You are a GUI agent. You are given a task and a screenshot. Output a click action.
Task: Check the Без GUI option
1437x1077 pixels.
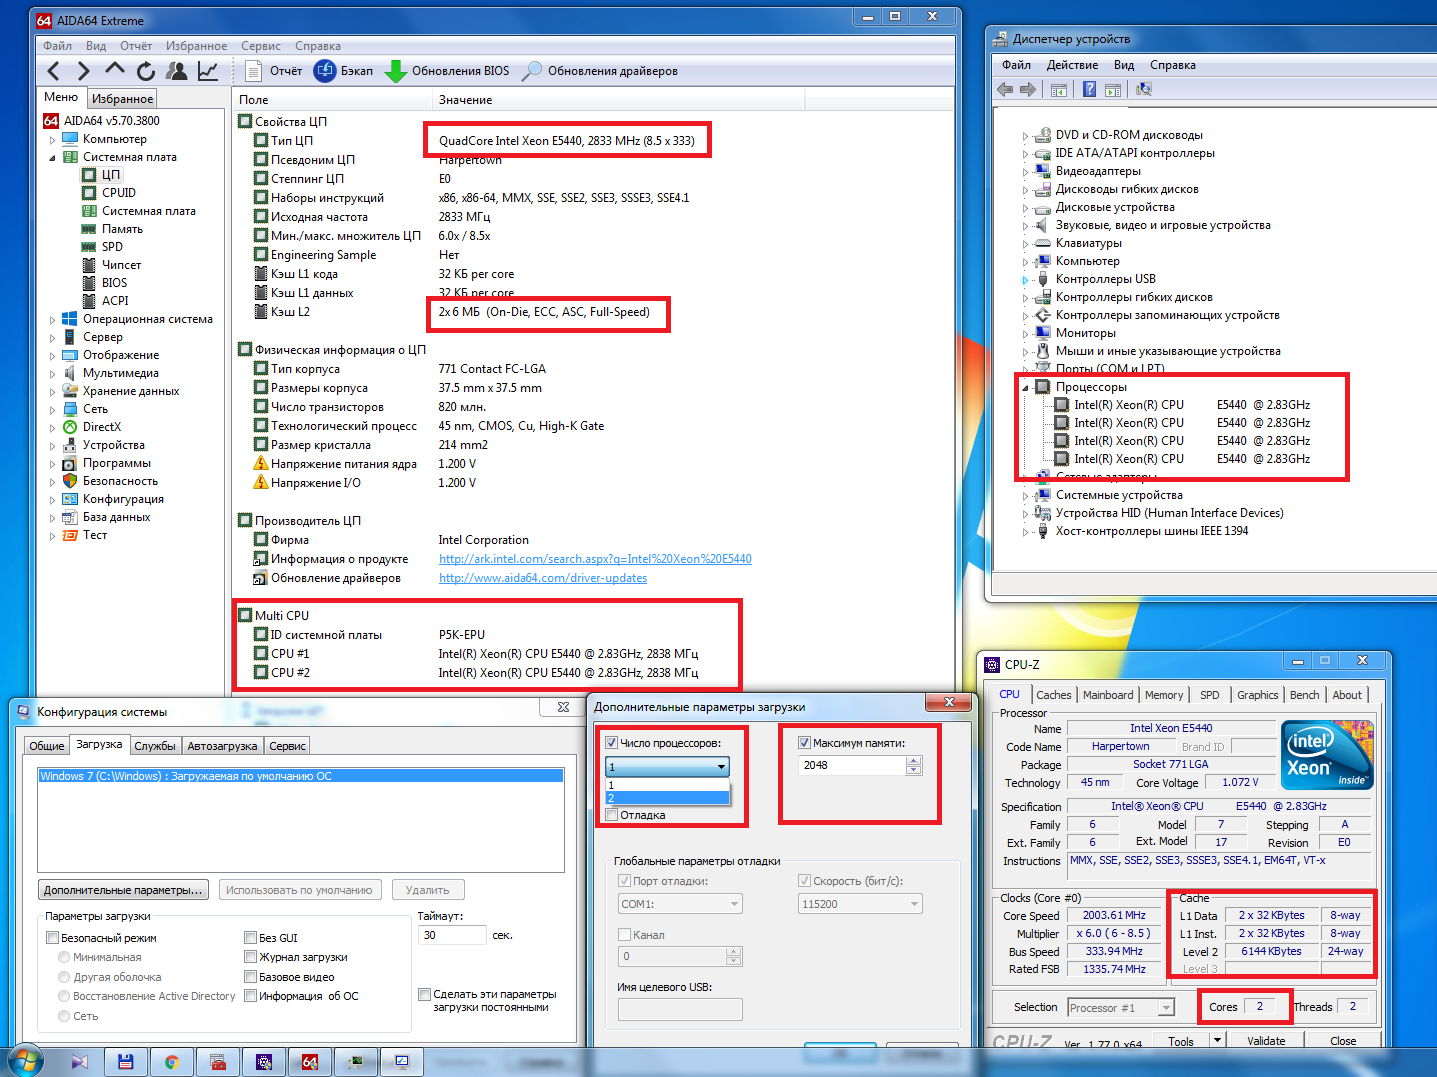point(250,938)
